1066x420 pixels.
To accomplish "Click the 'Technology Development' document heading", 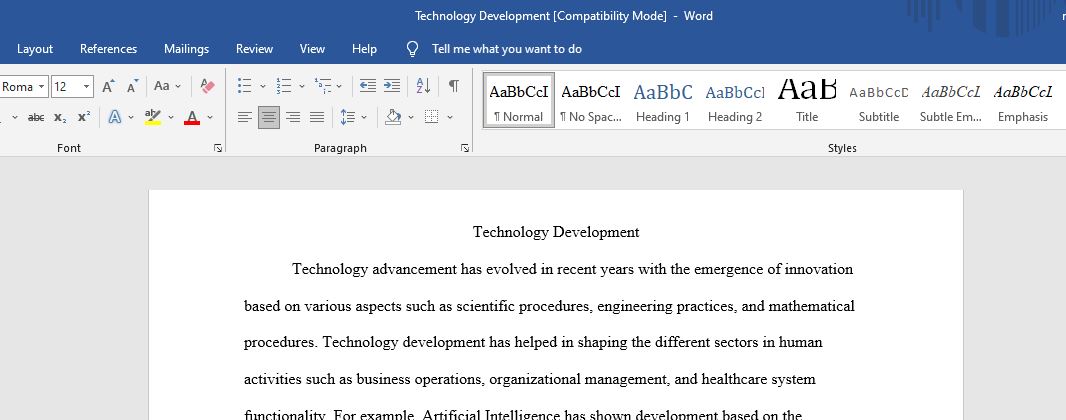I will 556,232.
